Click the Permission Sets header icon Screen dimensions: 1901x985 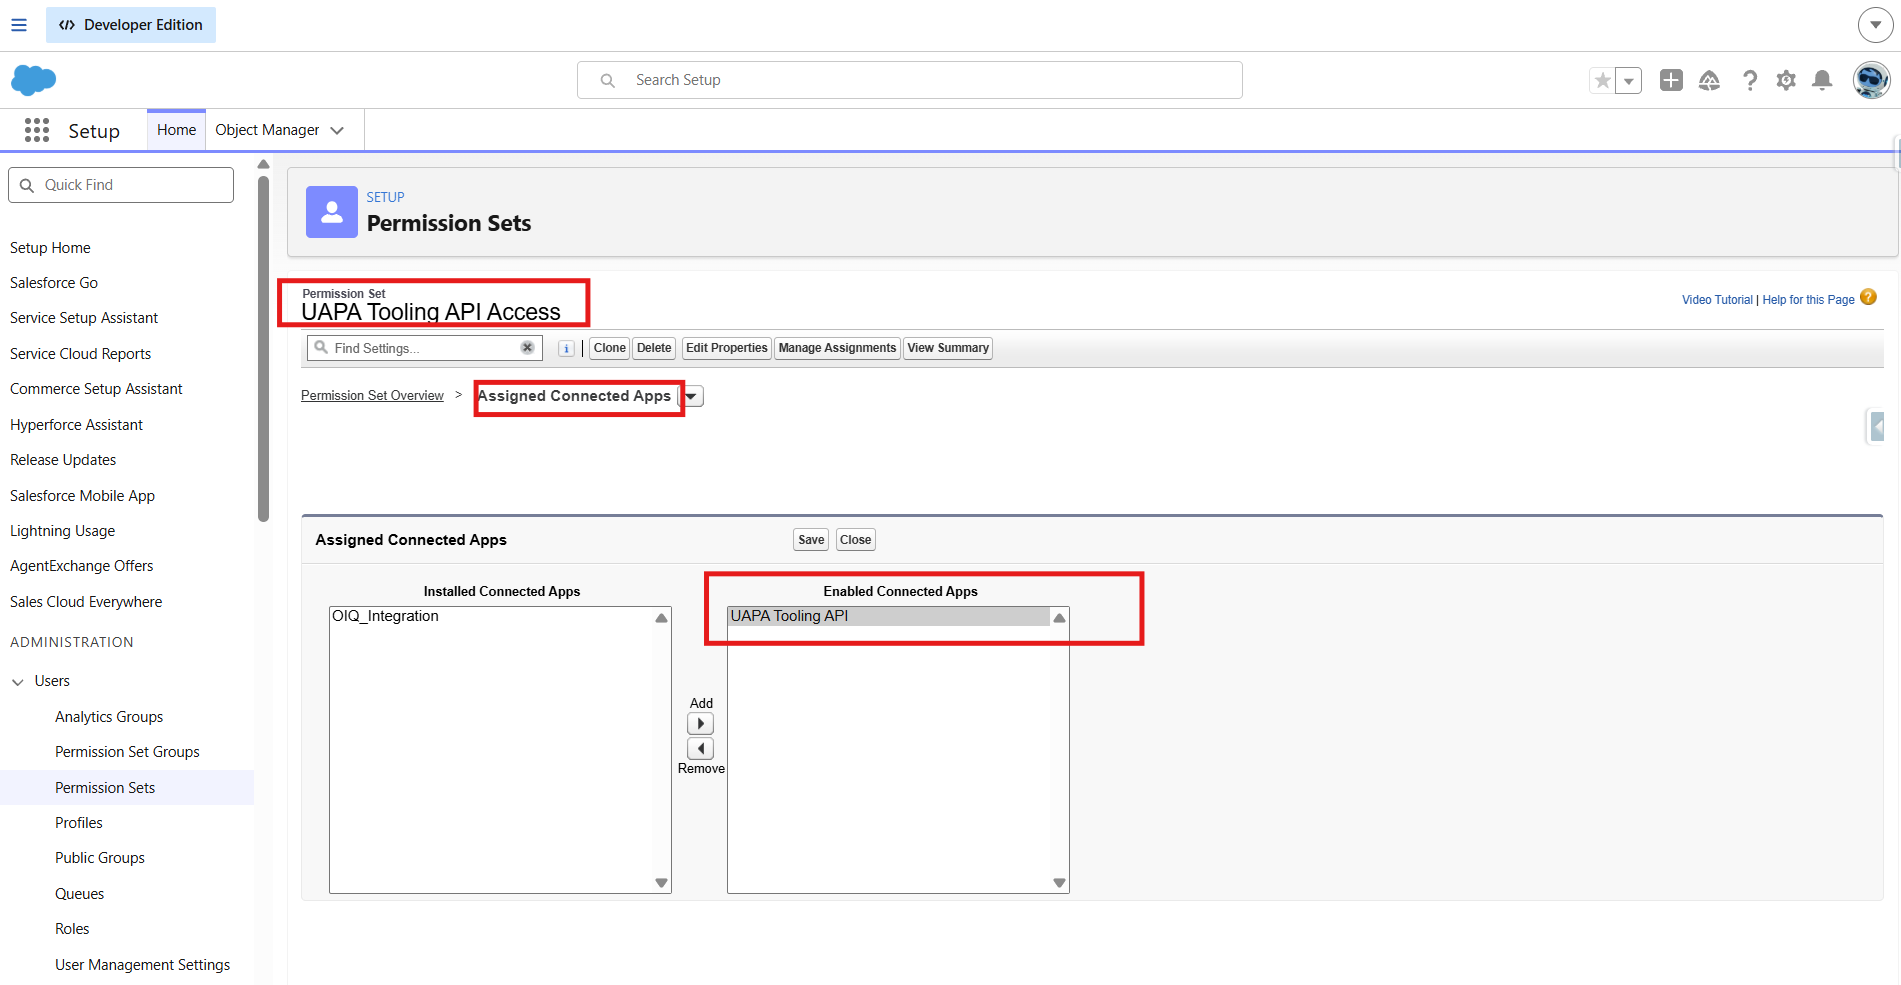(332, 212)
